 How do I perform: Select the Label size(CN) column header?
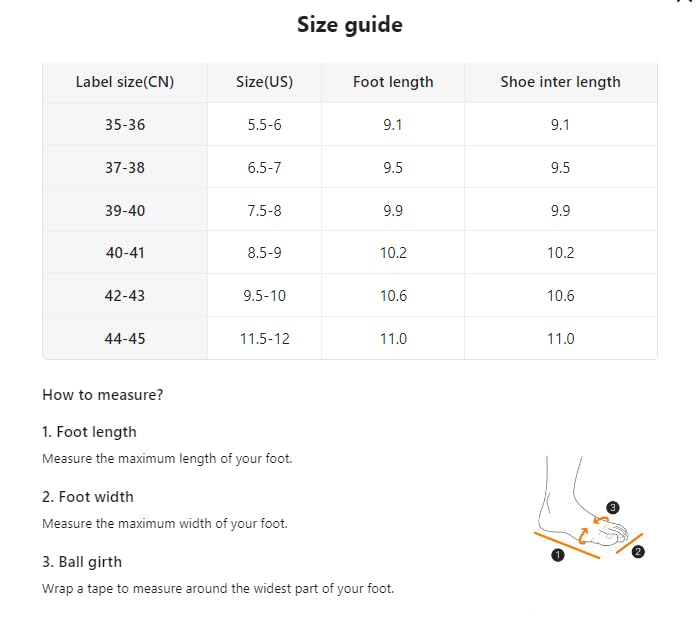[x=125, y=82]
